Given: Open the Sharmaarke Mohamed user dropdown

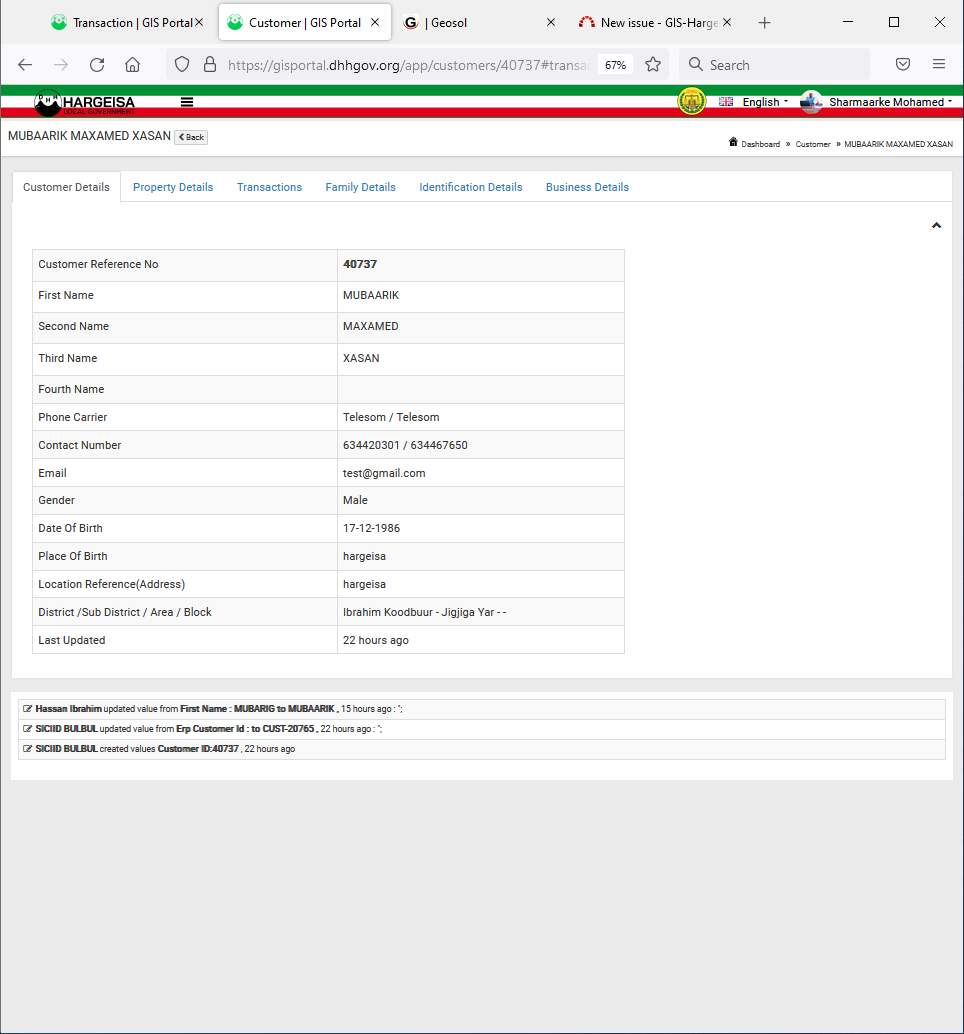Looking at the screenshot, I should click(890, 102).
